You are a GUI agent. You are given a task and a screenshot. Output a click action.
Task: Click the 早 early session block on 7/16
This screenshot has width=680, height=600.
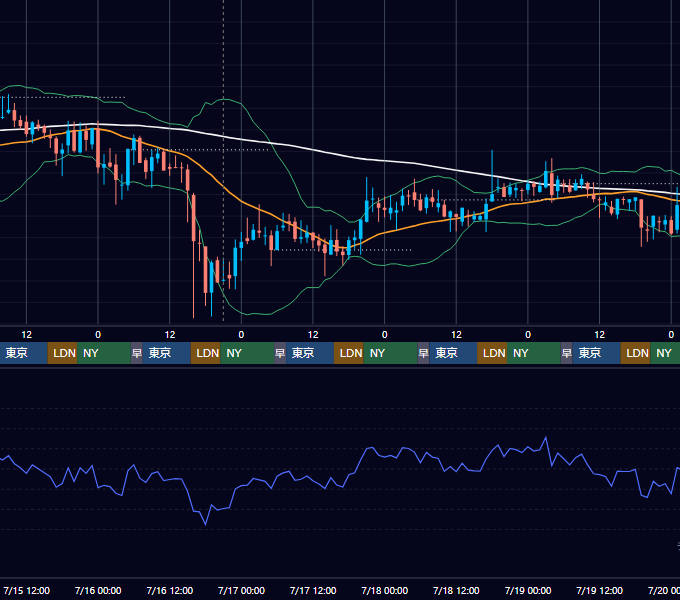point(137,353)
